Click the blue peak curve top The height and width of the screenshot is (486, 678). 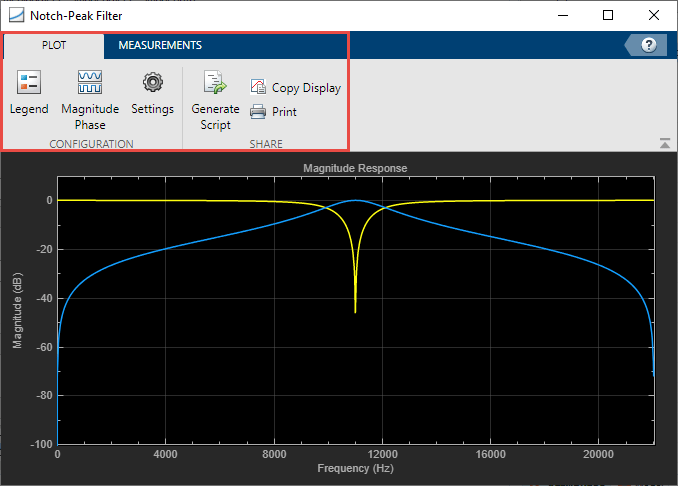click(x=355, y=200)
